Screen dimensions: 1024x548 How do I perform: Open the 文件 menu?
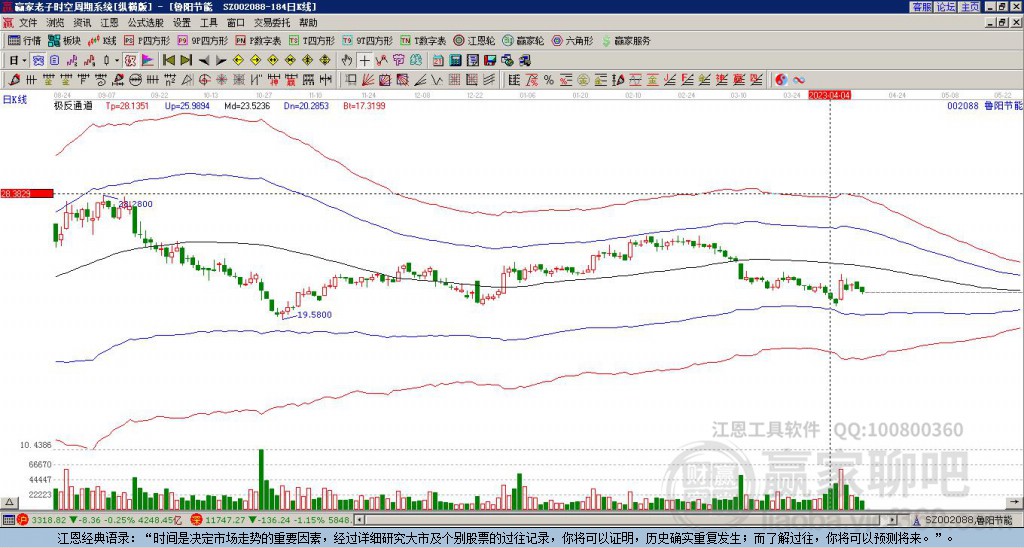(28, 23)
